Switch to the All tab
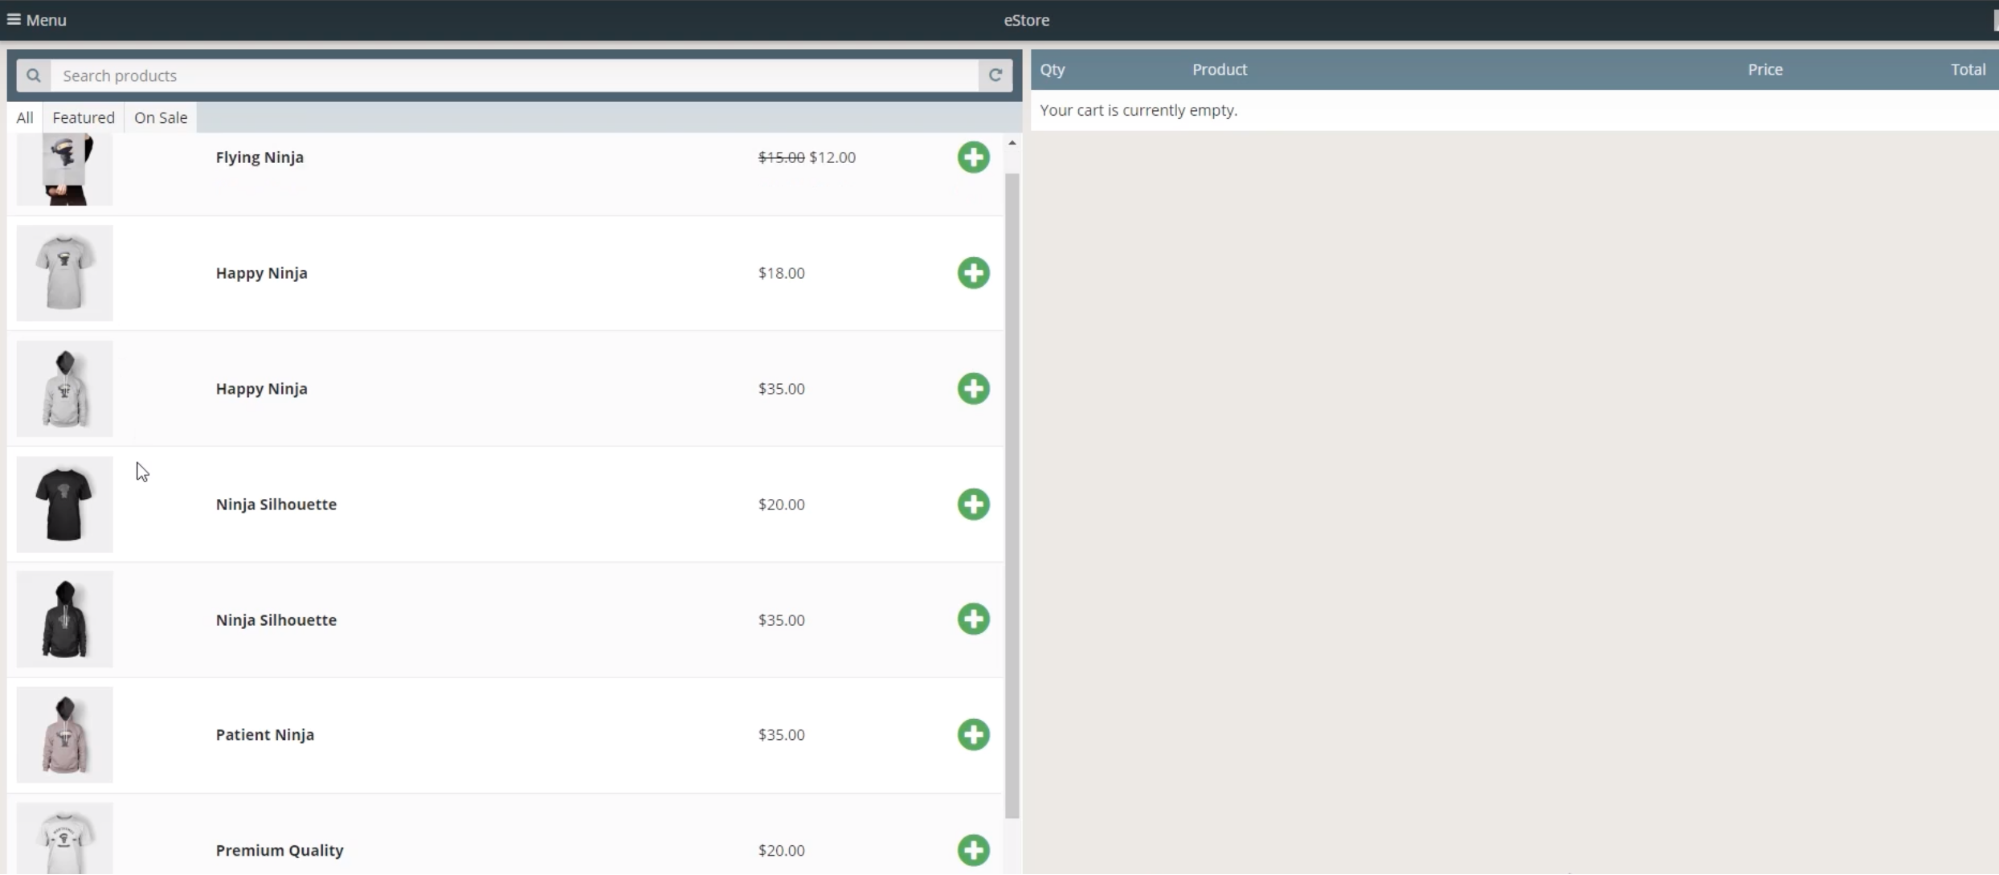The image size is (1999, 875). pyautogui.click(x=25, y=118)
